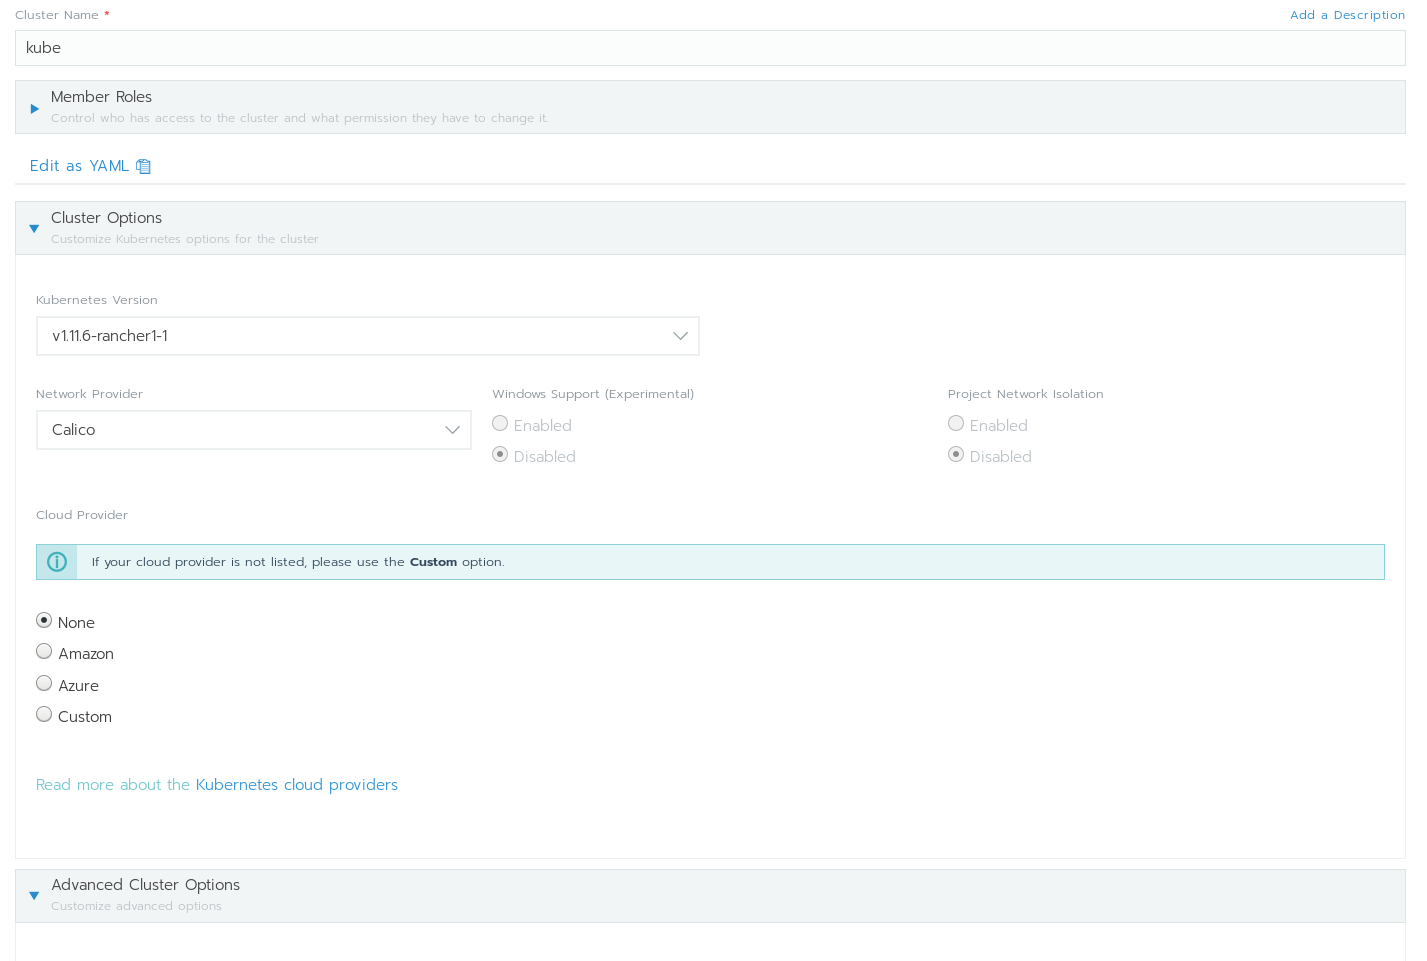Click the Kubernetes Version label
The image size is (1427, 961).
97,300
